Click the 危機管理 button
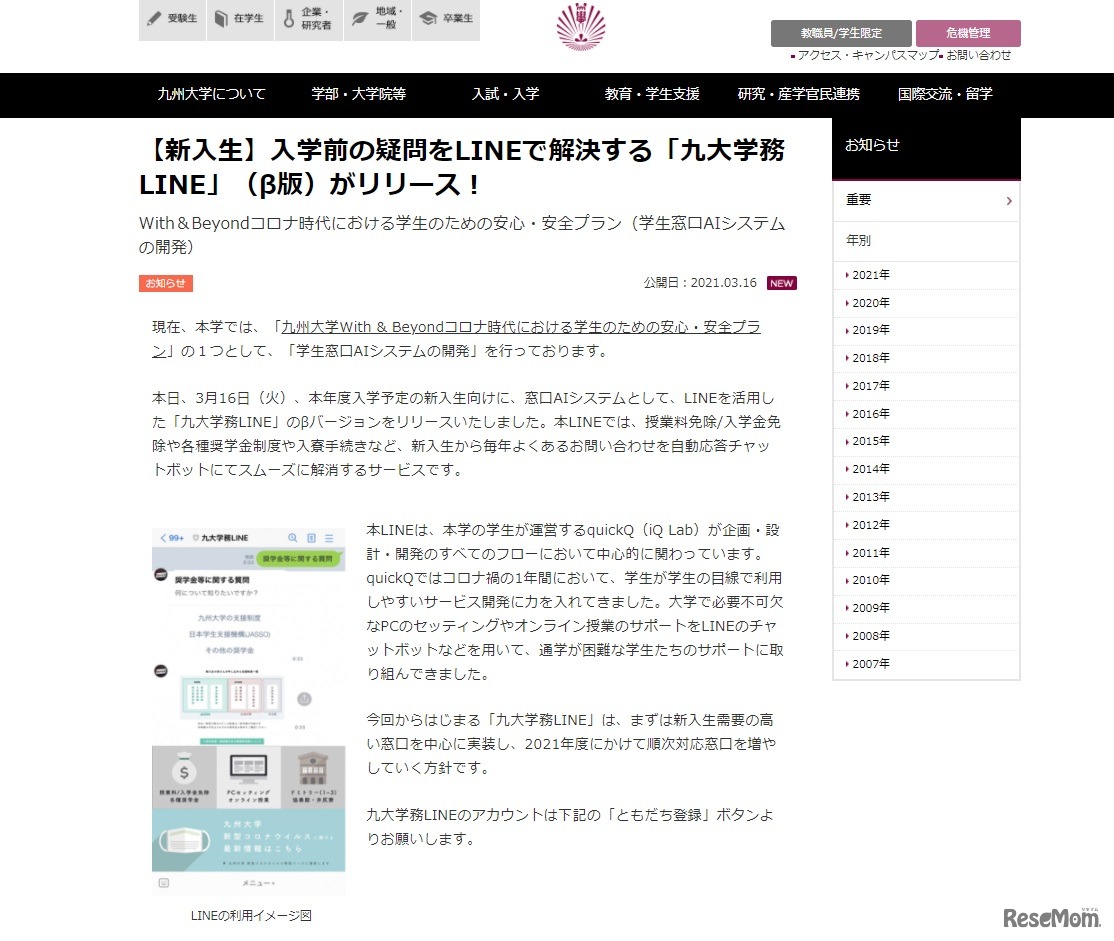Image resolution: width=1114 pixels, height=941 pixels. (968, 33)
